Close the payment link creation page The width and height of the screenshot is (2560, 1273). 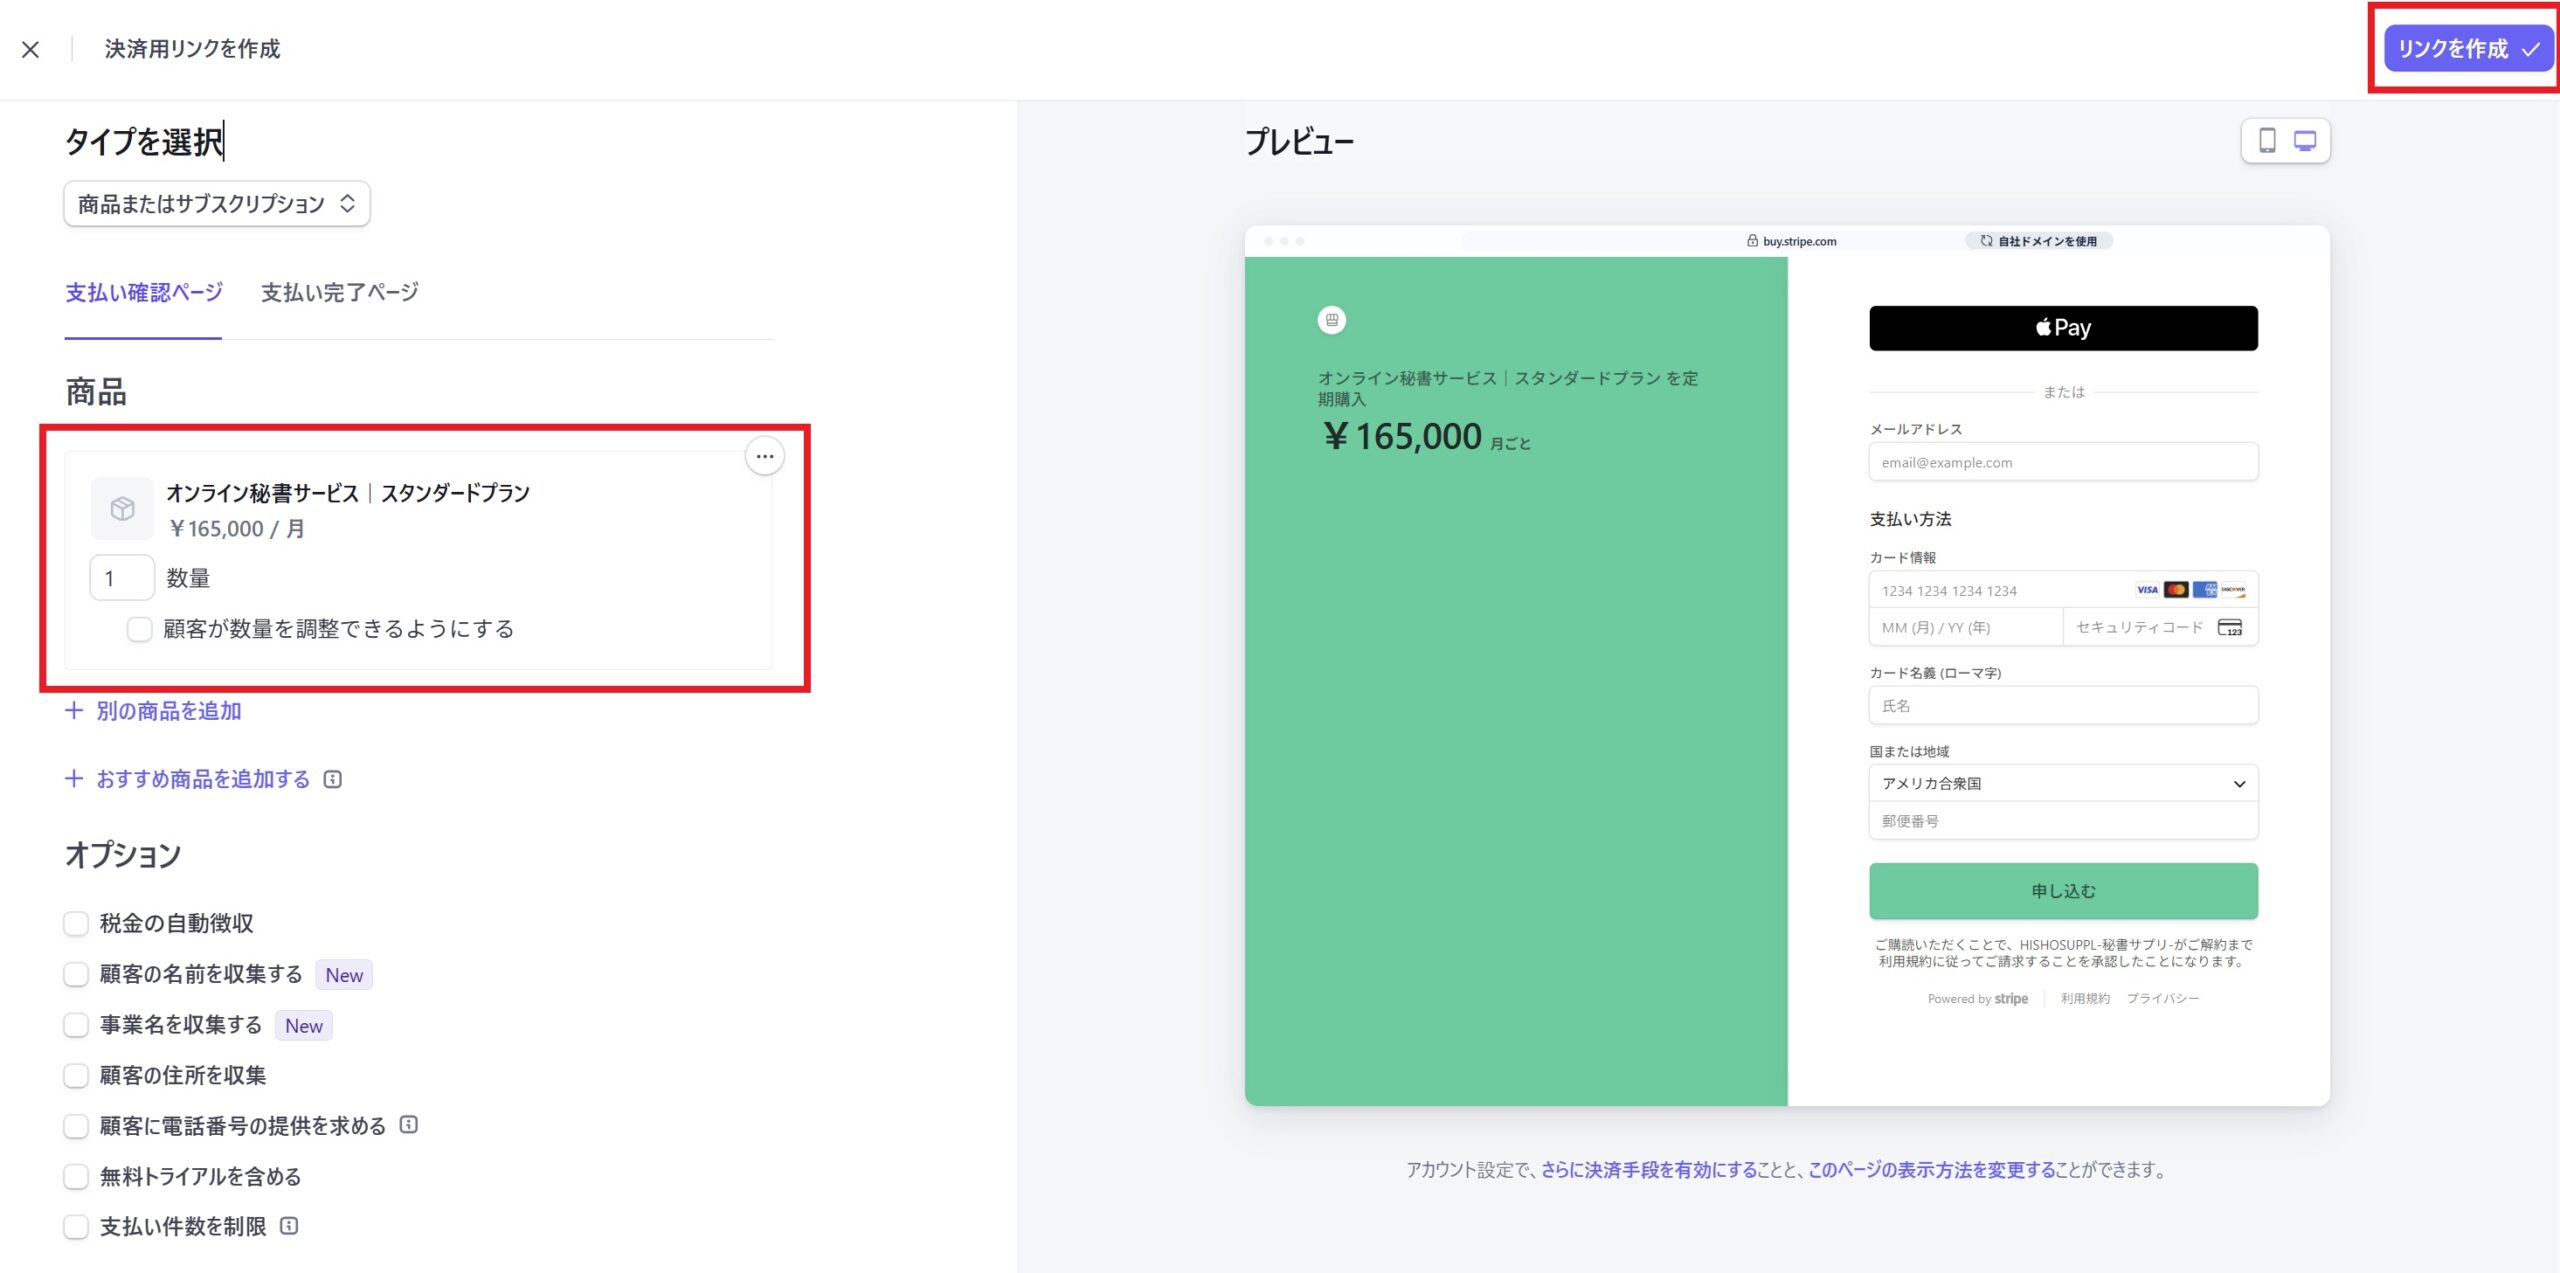(x=30, y=49)
